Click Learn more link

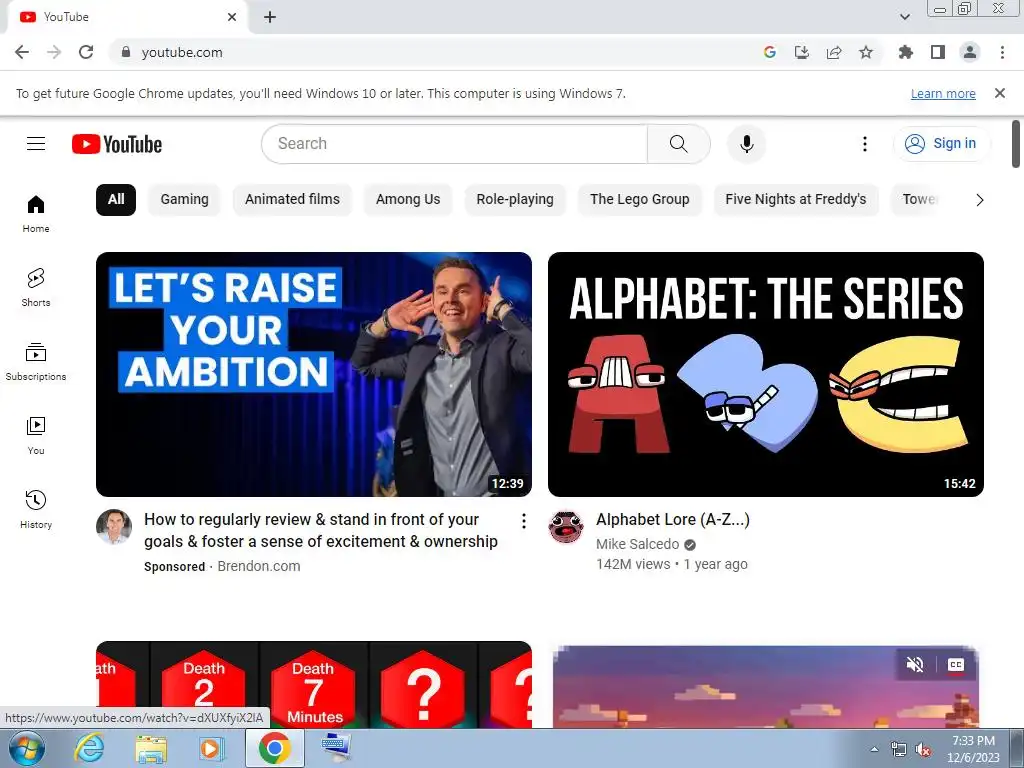pyautogui.click(x=943, y=93)
